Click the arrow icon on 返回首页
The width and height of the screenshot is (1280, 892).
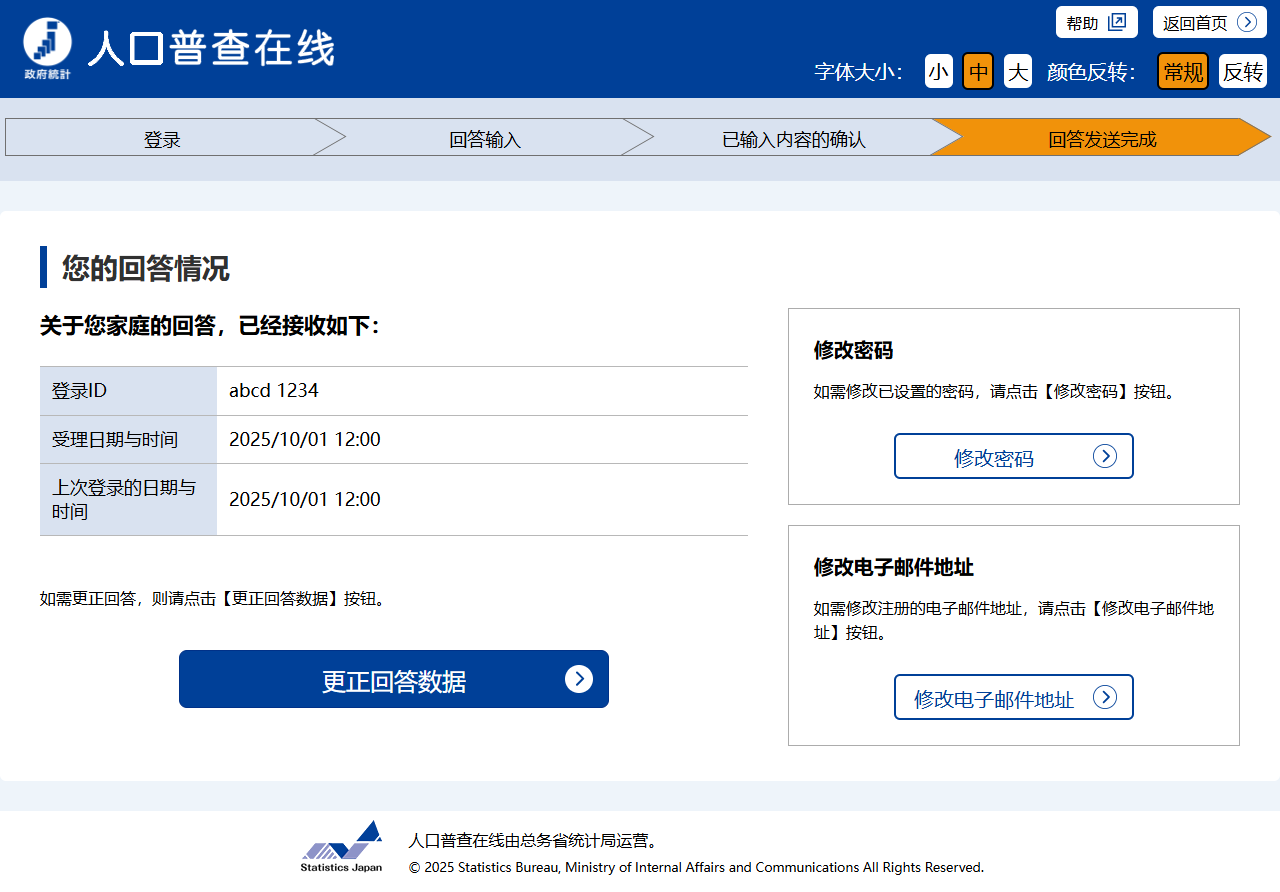point(1246,22)
